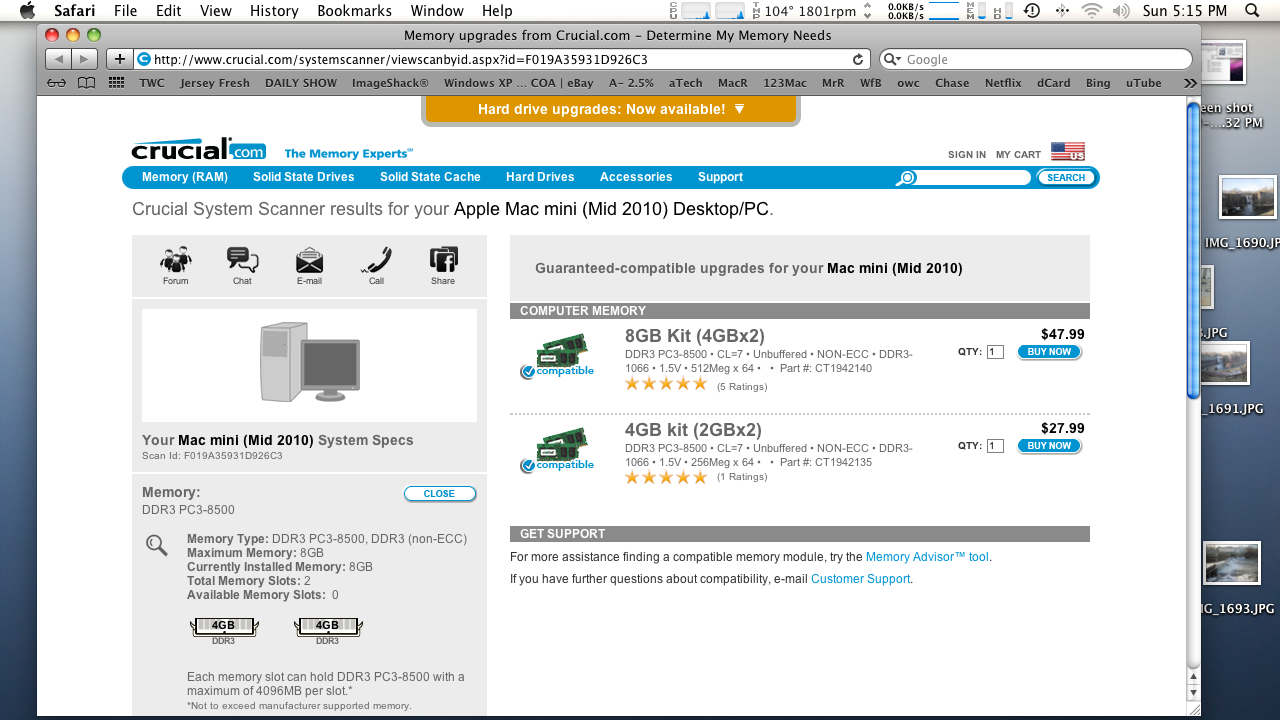Open the File menu
1280x720 pixels.
pos(126,11)
